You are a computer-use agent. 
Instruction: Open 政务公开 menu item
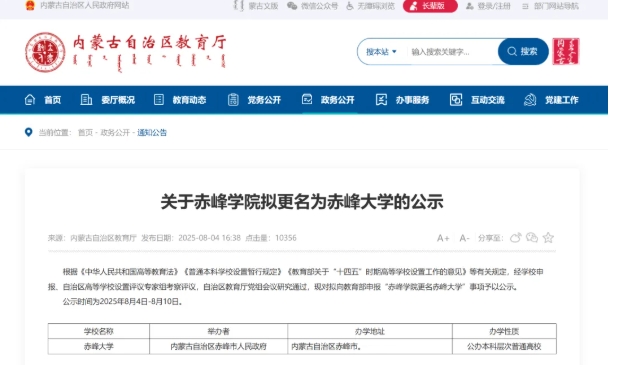click(338, 100)
